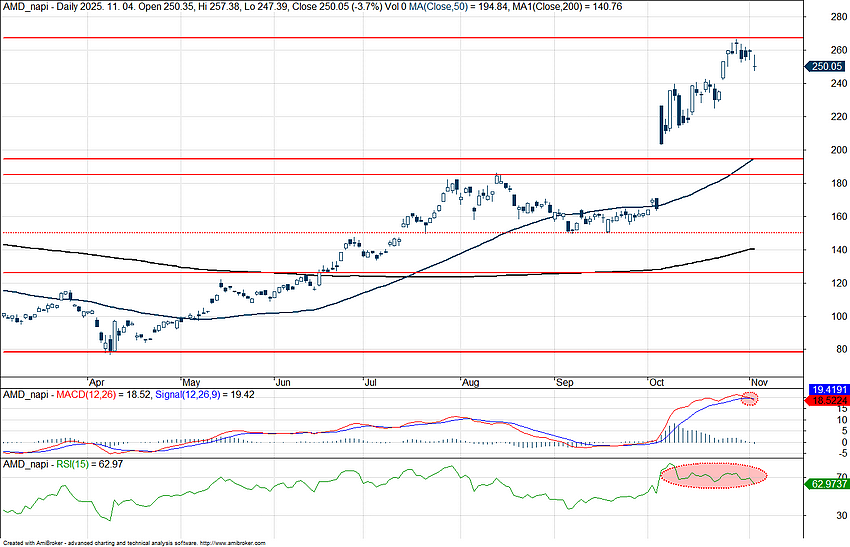The height and width of the screenshot is (547, 850).
Task: Click the AMD_napi chart title at top
Action: [25, 6]
